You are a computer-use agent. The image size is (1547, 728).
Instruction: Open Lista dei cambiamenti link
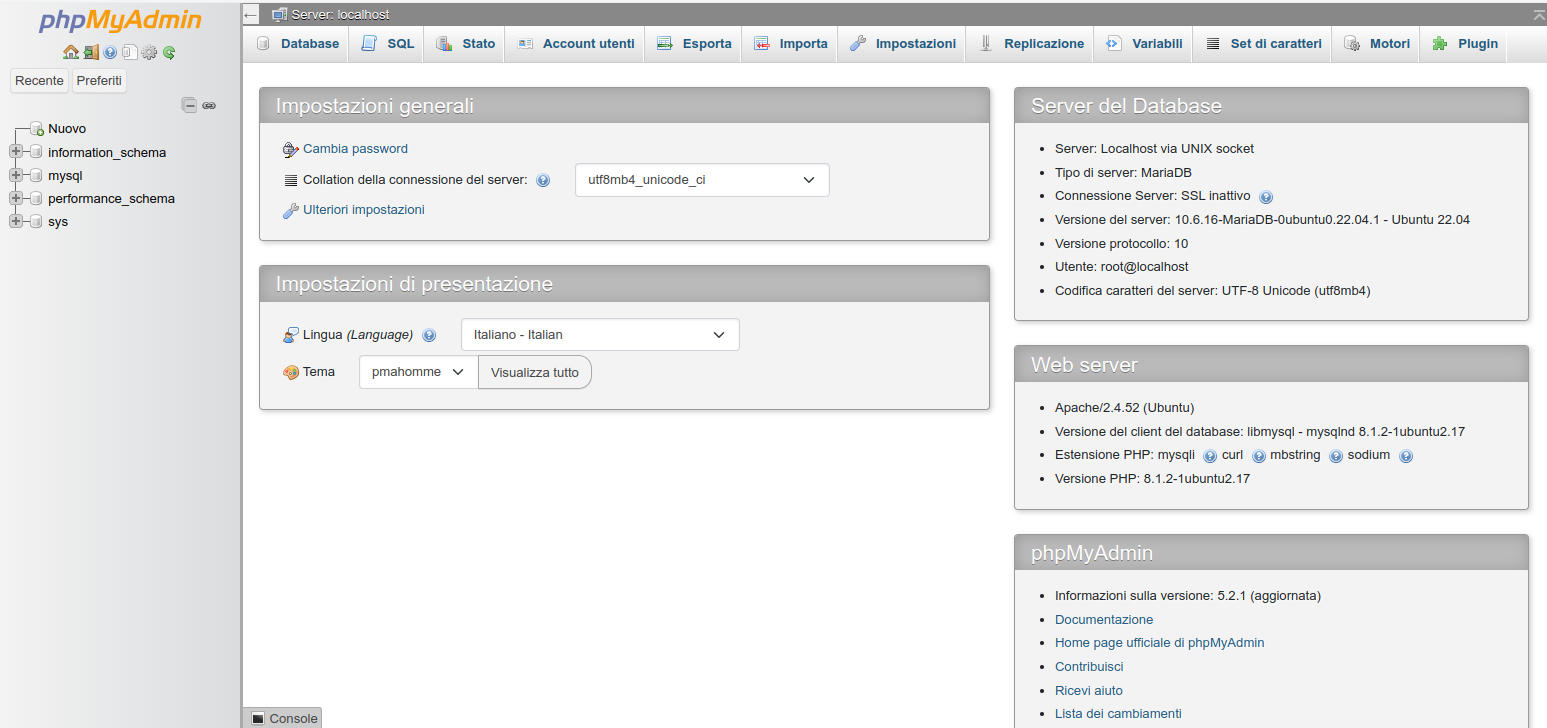pos(1118,714)
